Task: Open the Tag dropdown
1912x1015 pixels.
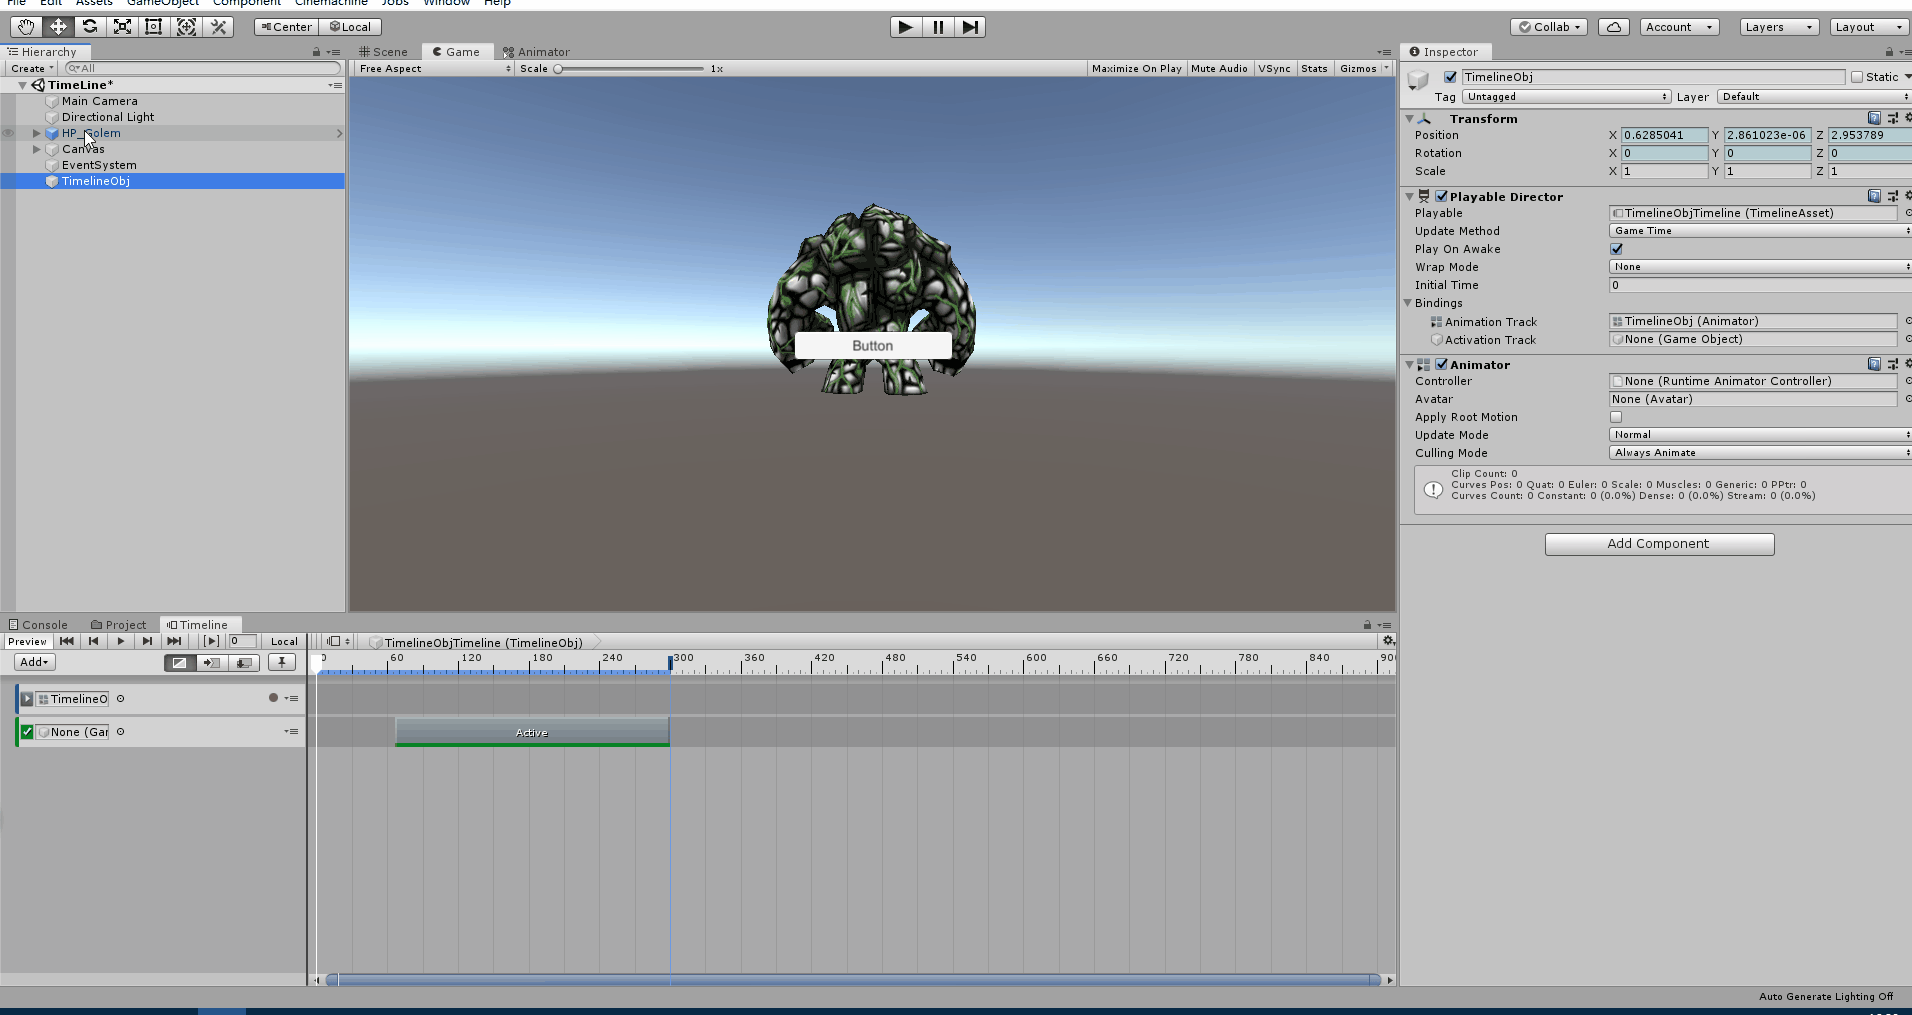Action: 1566,97
